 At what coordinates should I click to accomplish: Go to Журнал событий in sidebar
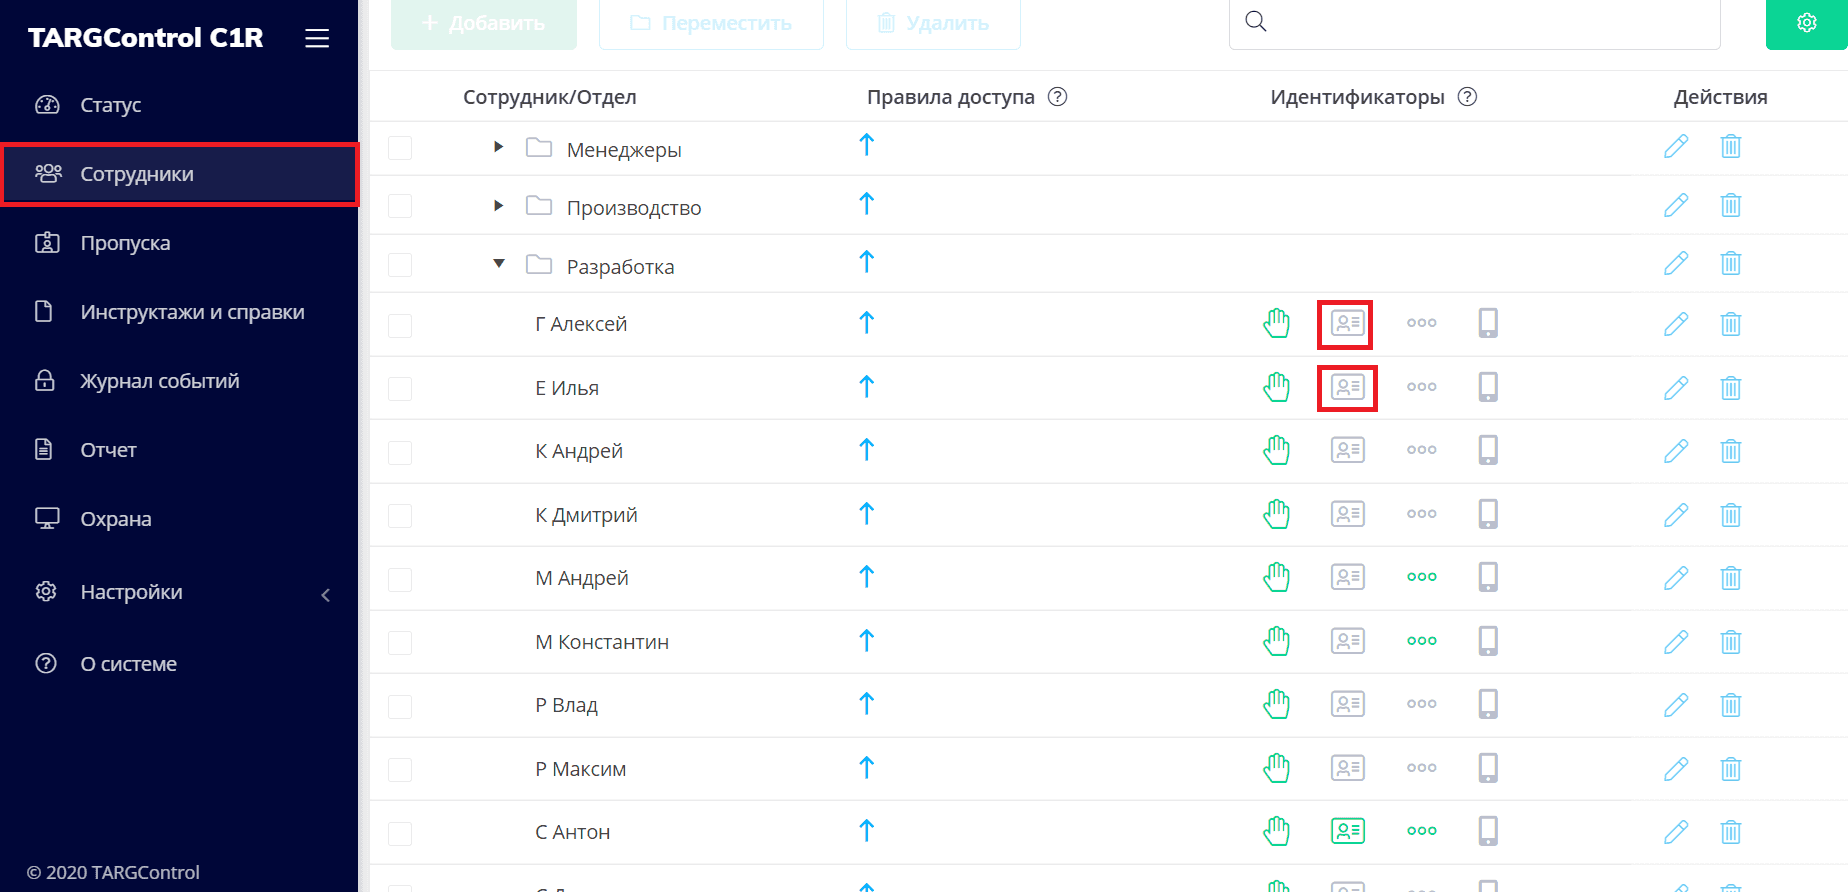click(159, 381)
